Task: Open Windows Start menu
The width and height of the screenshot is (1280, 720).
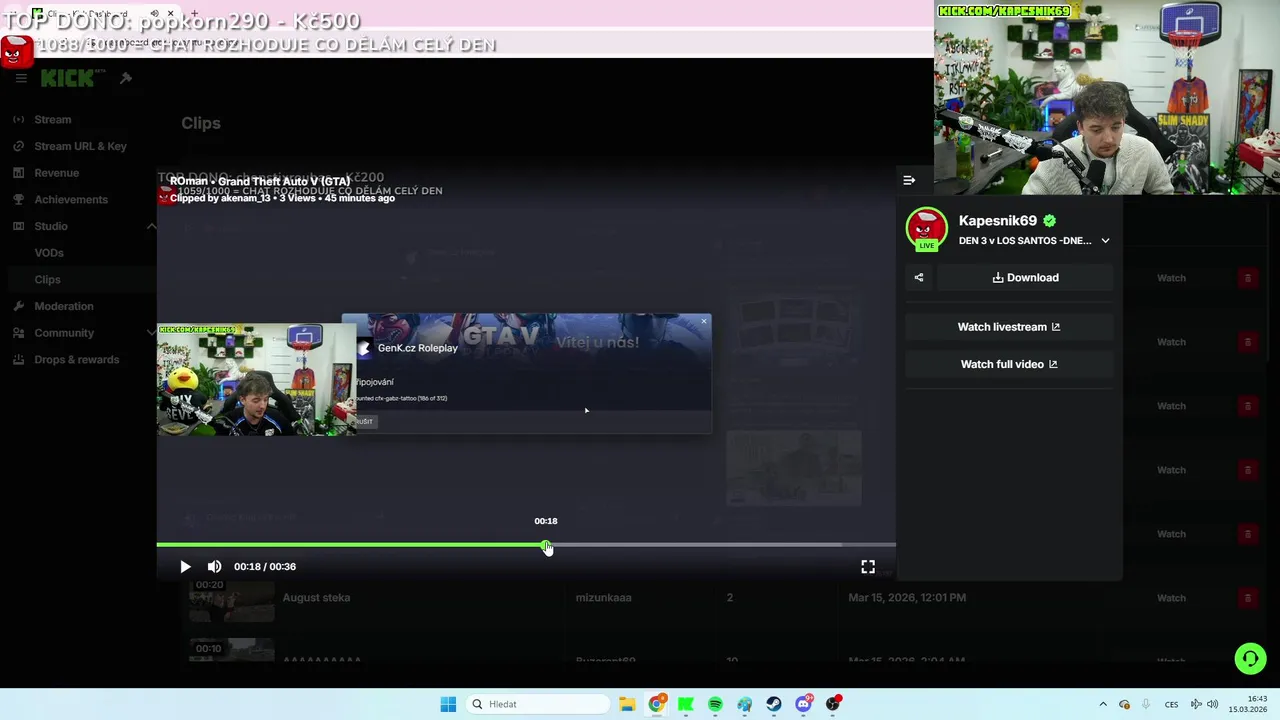Action: (x=448, y=704)
